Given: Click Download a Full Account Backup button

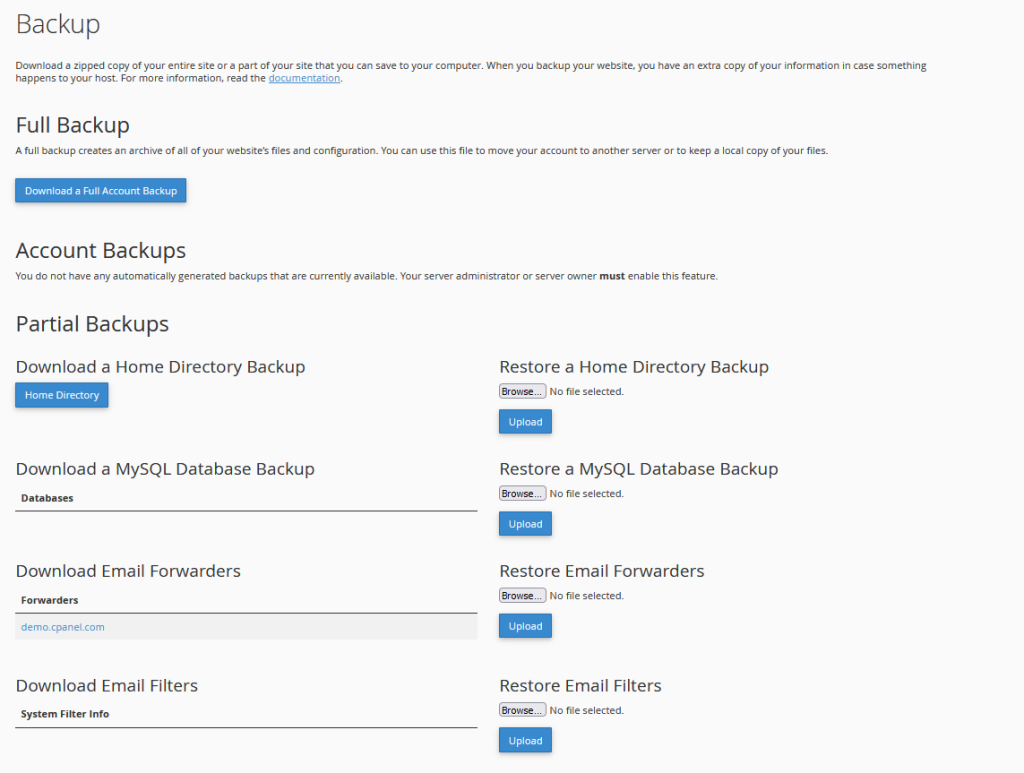Looking at the screenshot, I should 100,191.
